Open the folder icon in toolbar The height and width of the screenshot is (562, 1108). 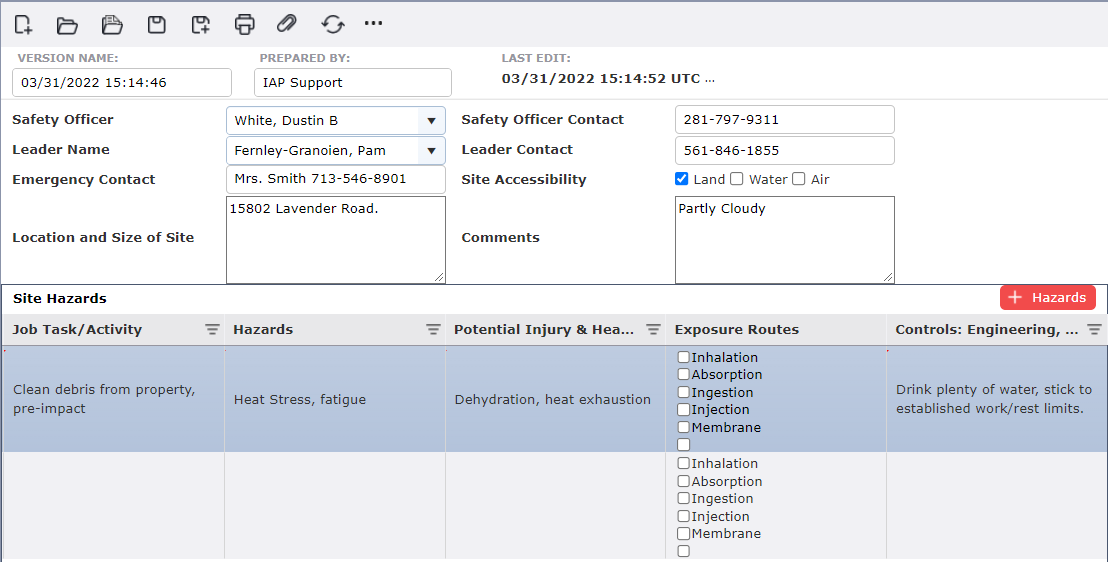[x=67, y=25]
